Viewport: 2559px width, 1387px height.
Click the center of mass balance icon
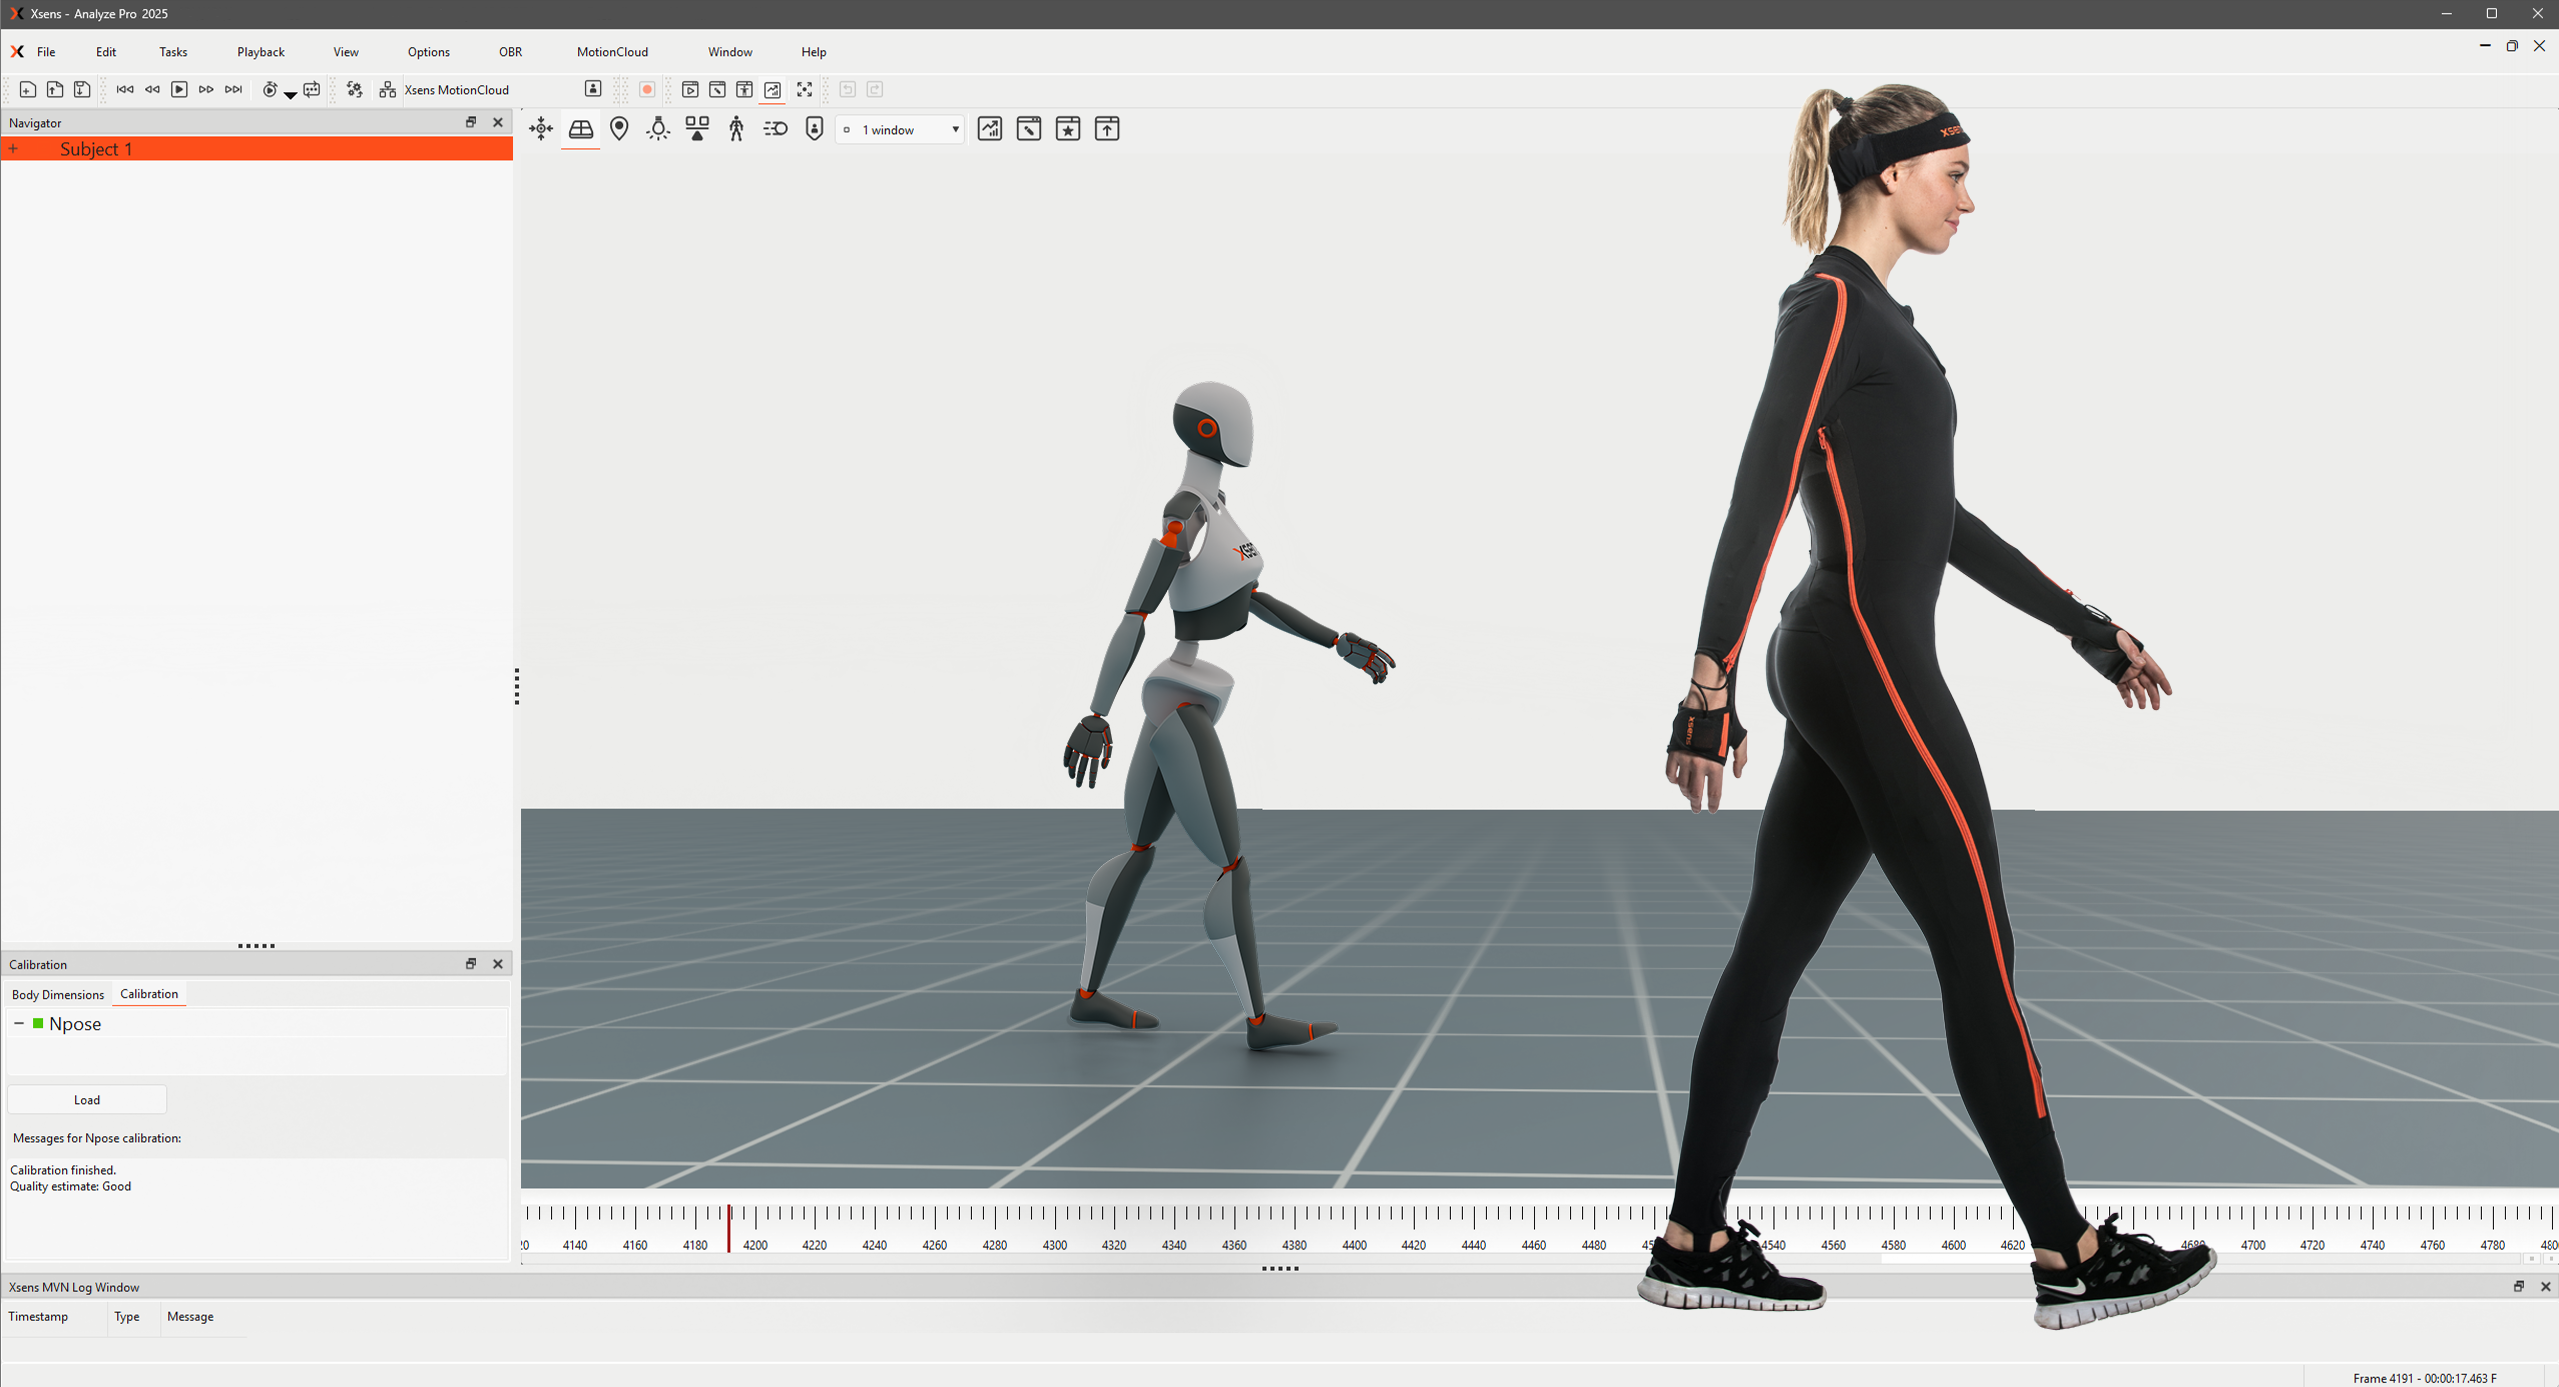[x=697, y=129]
